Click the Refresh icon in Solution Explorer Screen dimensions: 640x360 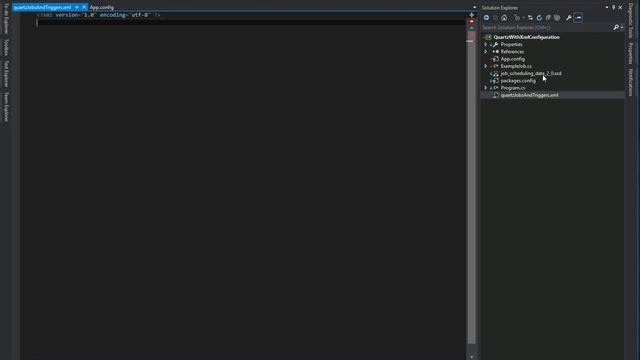[x=539, y=18]
